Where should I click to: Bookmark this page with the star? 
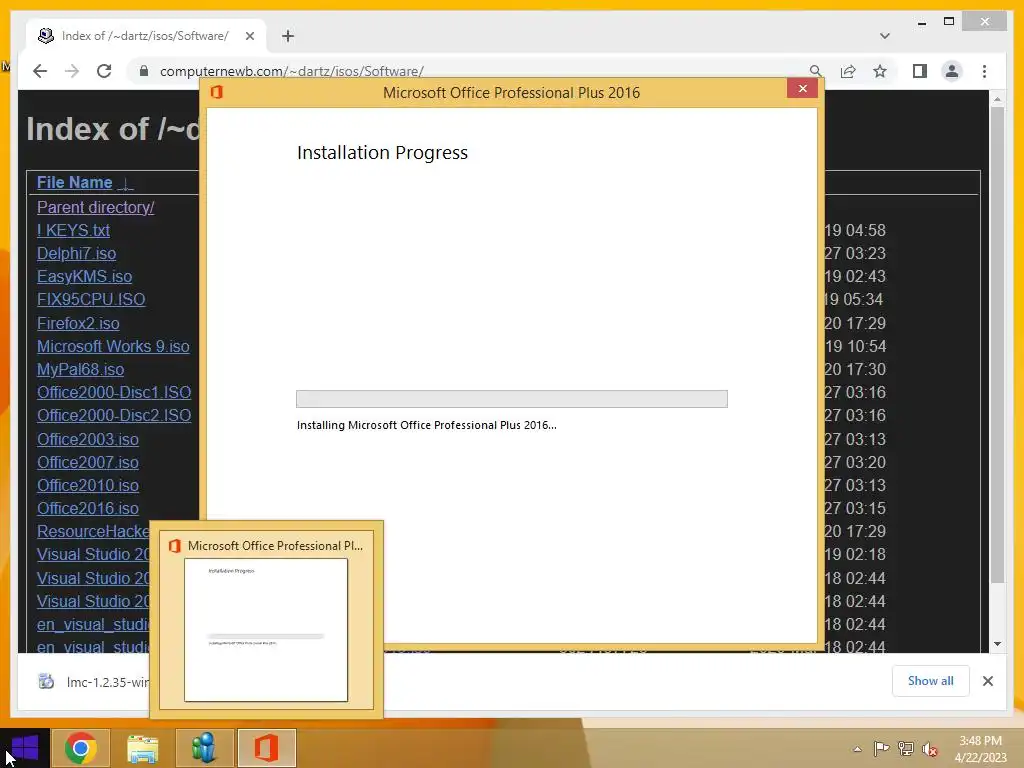(x=880, y=71)
